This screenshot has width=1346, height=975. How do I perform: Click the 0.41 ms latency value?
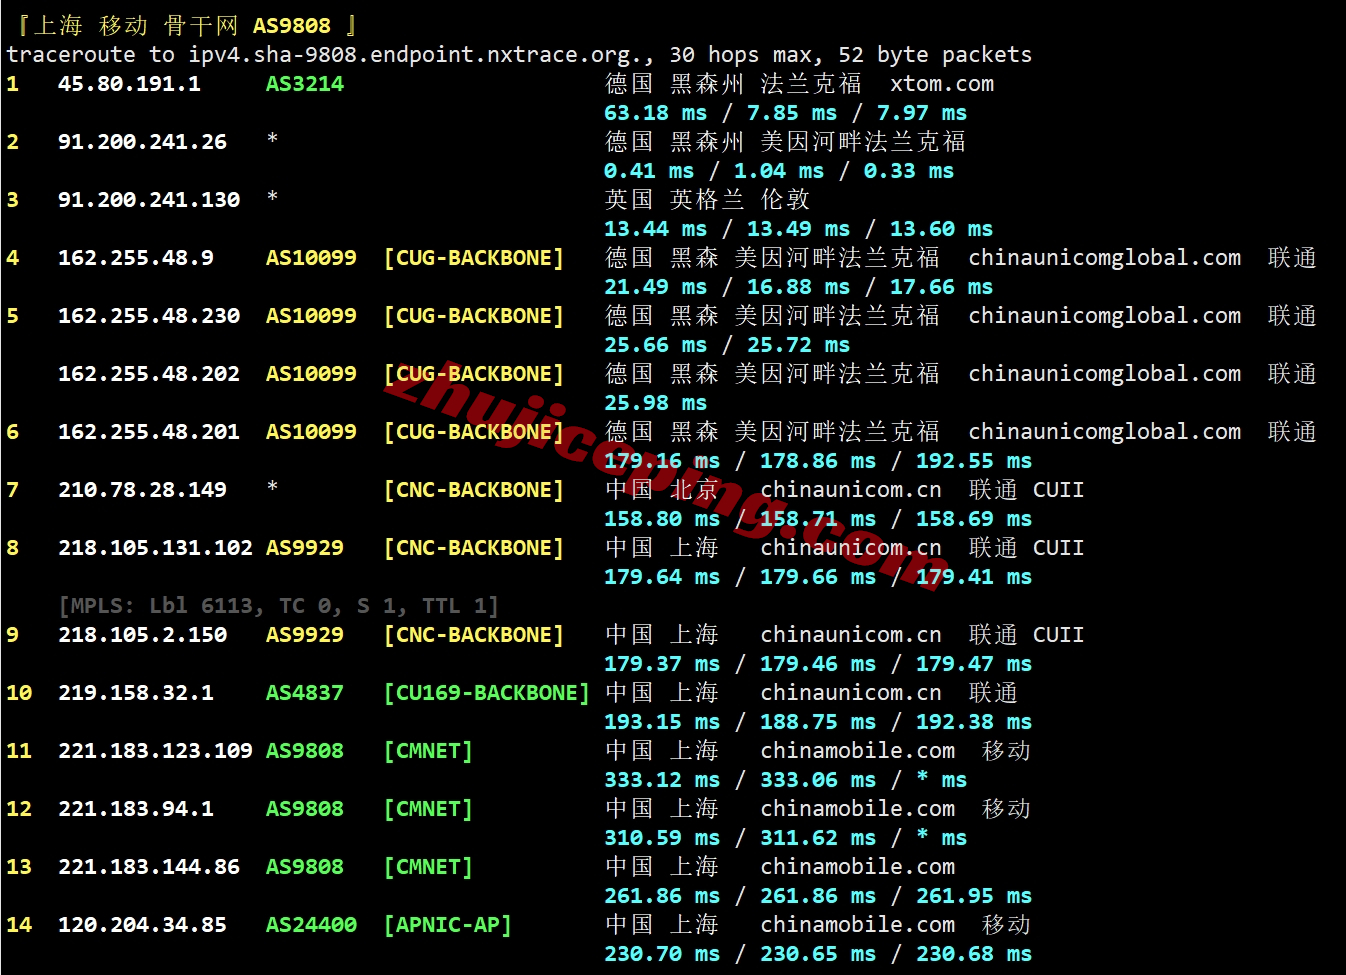[649, 171]
